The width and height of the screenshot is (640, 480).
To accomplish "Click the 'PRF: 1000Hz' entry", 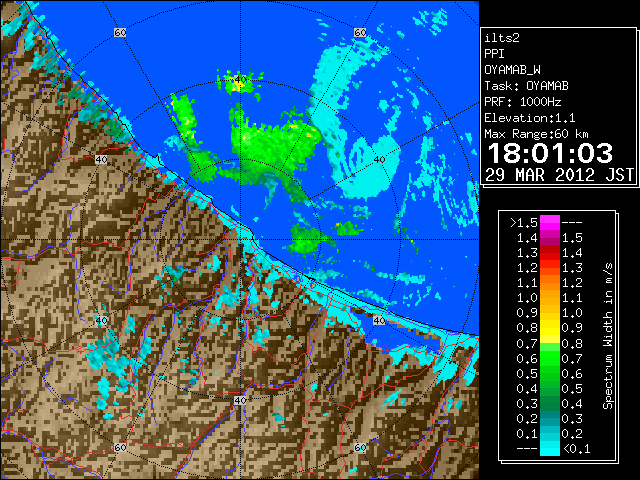I will (523, 102).
